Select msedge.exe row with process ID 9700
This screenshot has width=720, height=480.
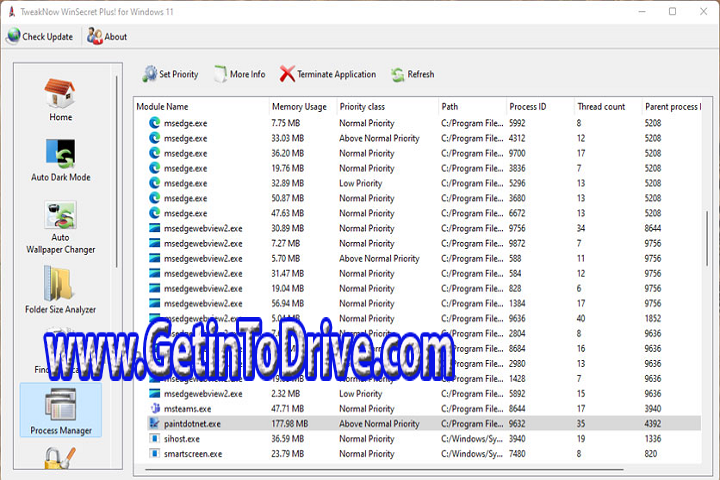tap(423, 153)
